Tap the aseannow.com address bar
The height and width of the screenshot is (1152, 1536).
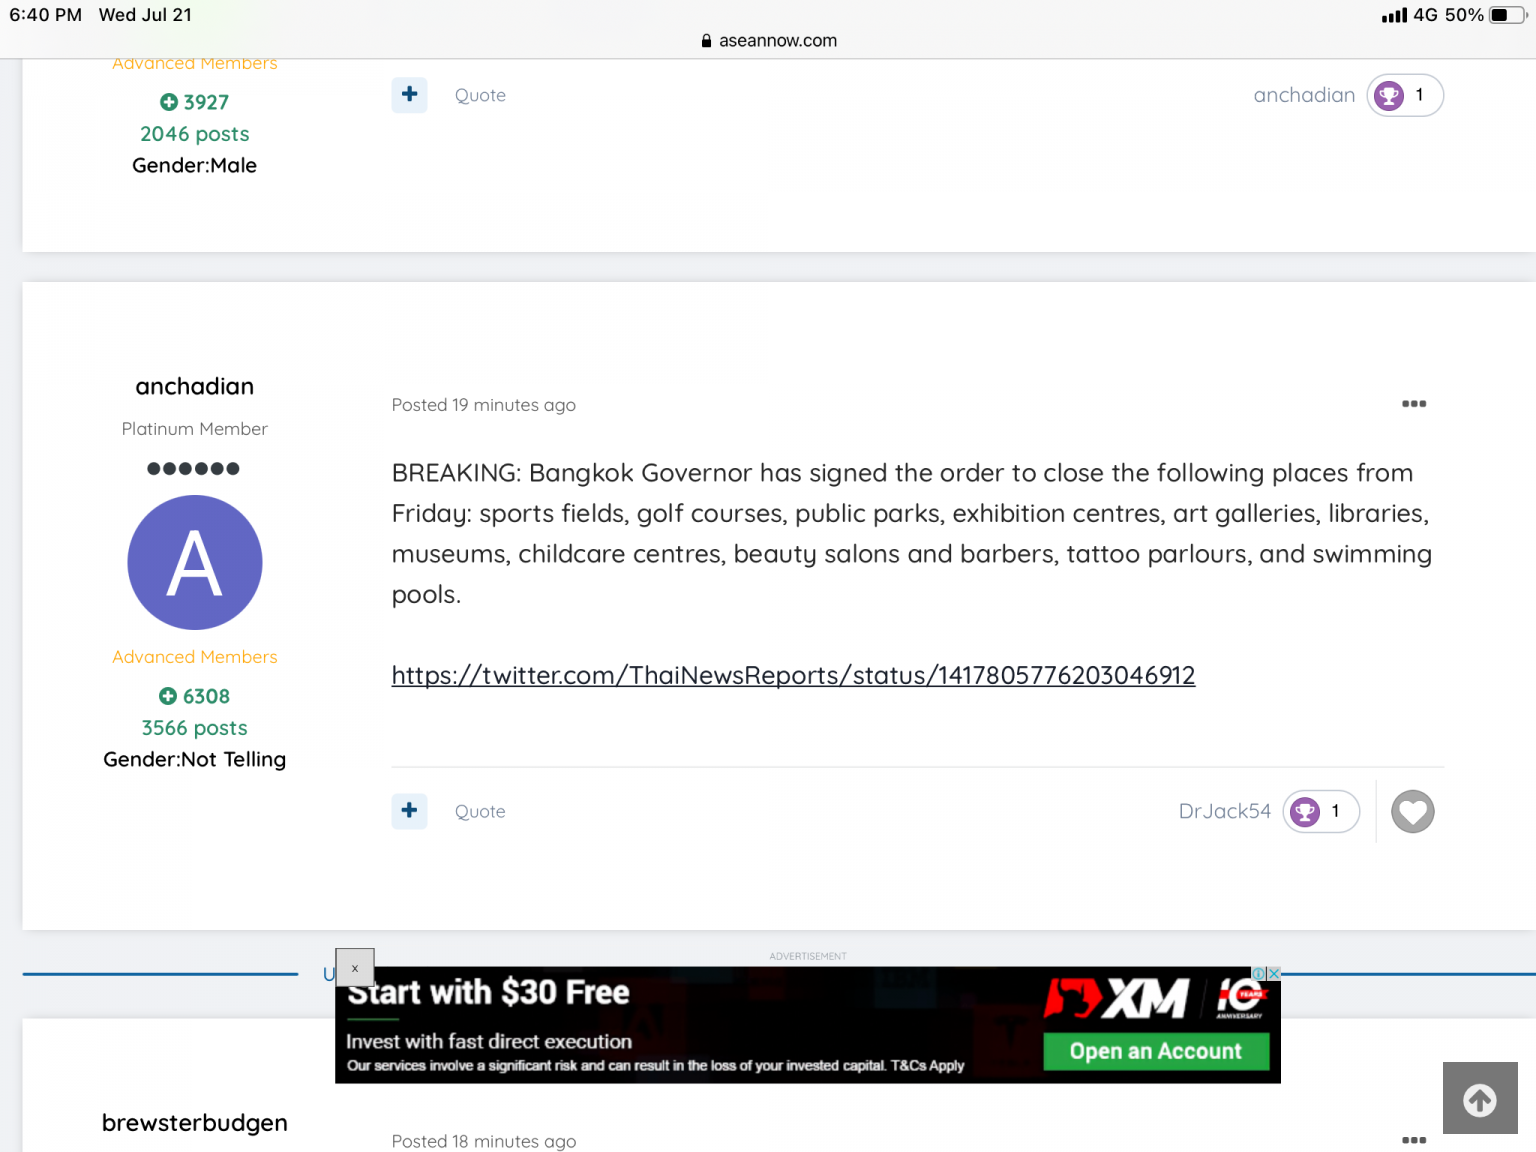(x=768, y=41)
